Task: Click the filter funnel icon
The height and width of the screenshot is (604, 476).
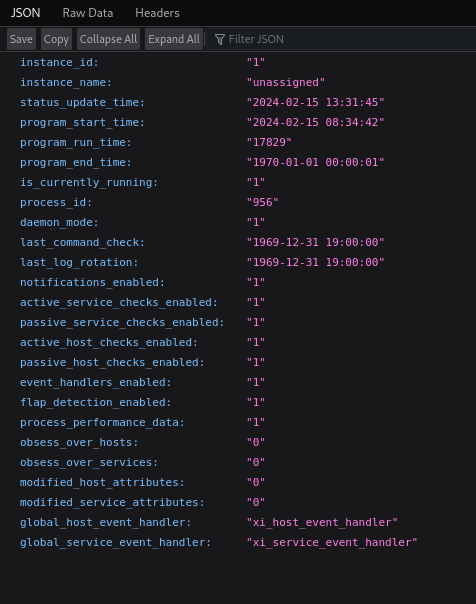Action: (x=220, y=39)
